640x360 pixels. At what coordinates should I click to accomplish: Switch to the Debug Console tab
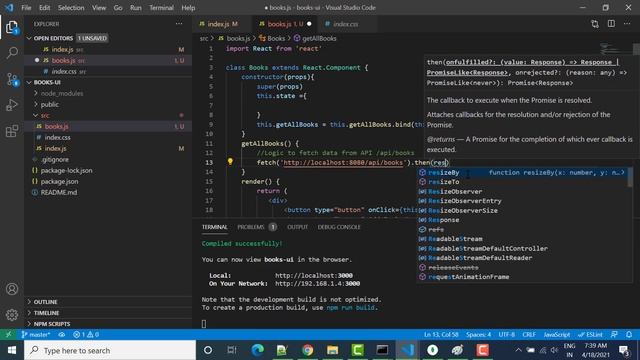coord(339,227)
